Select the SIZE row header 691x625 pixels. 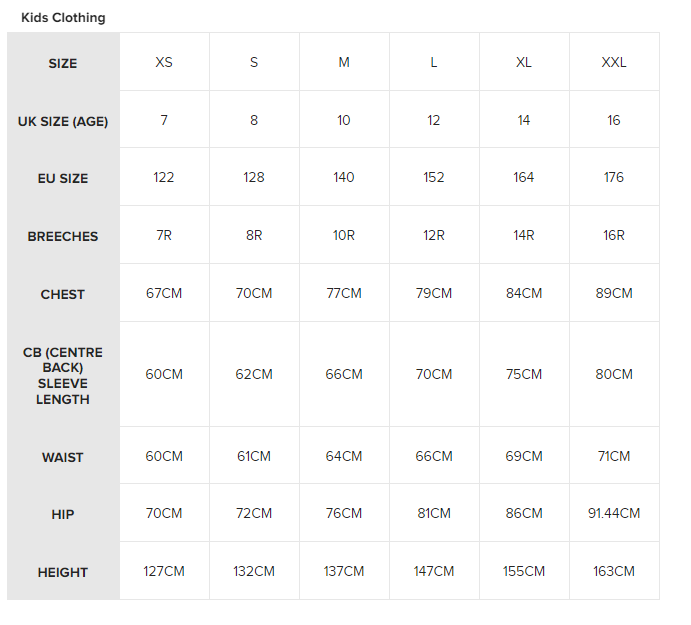coord(63,63)
